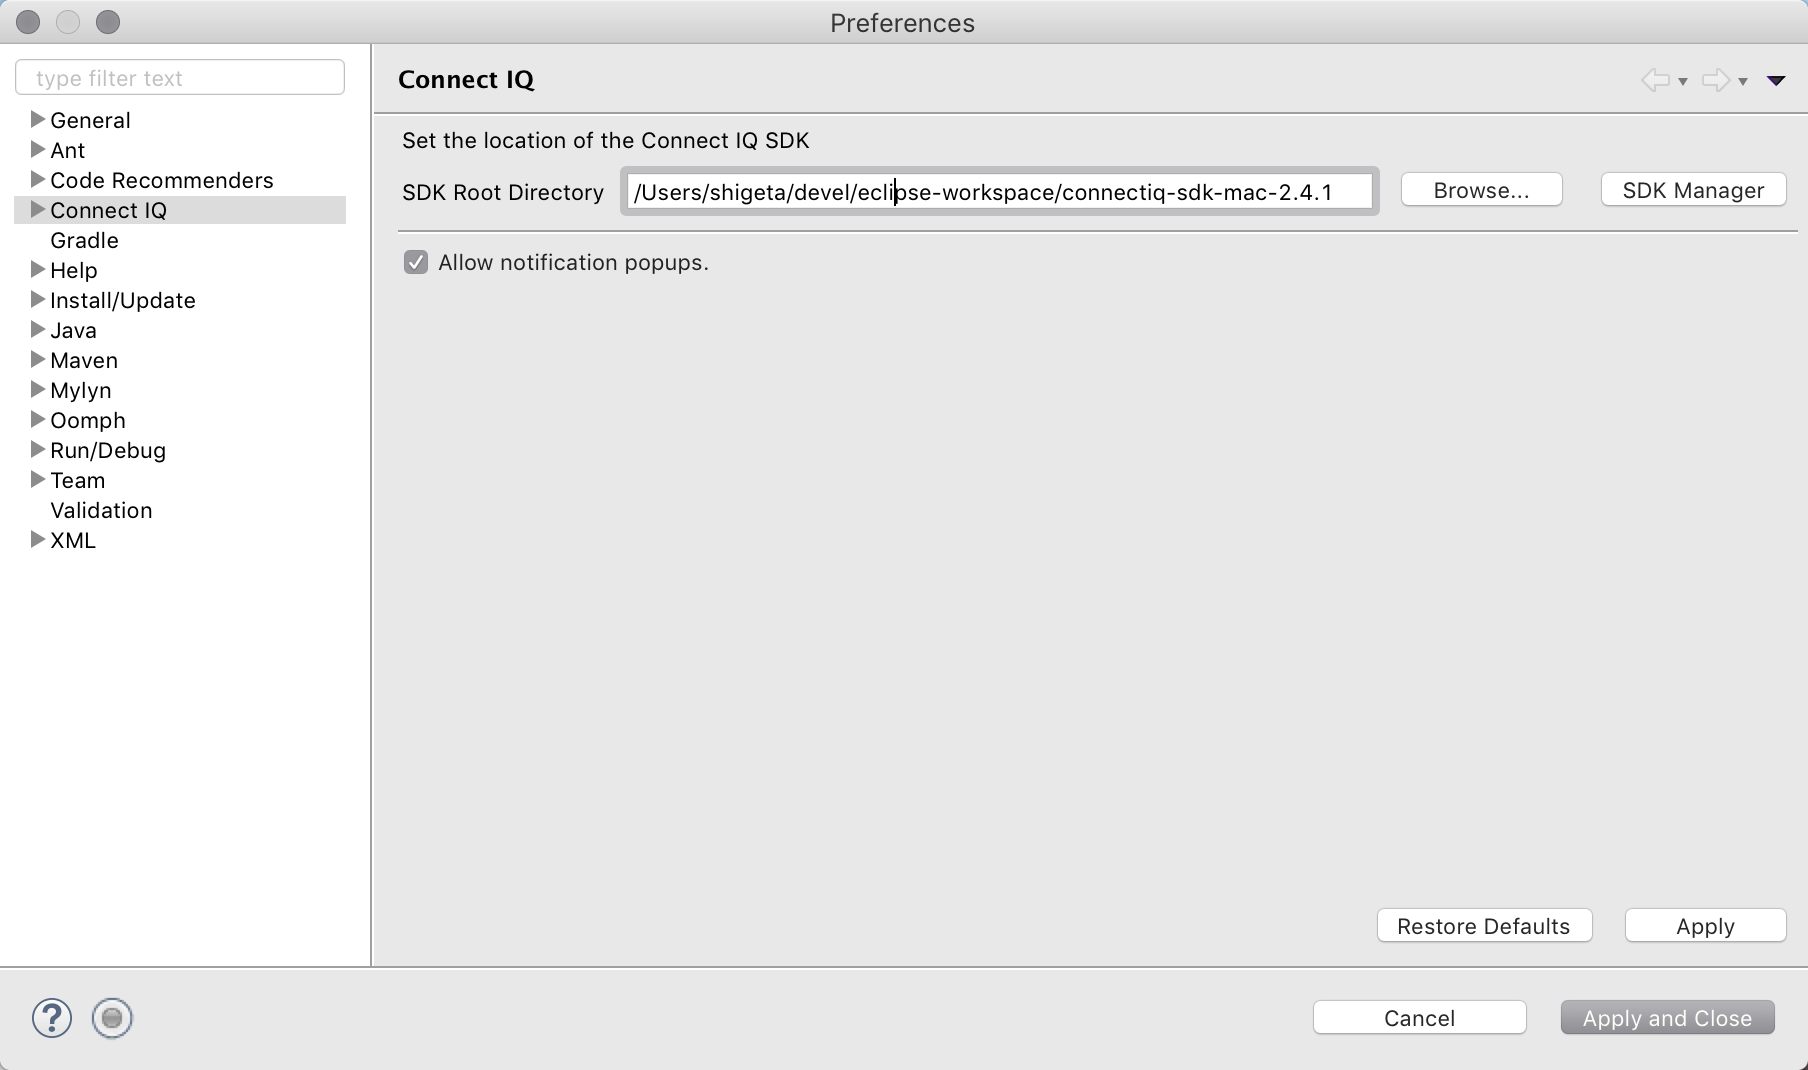Toggle Allow notification popups checkbox
1808x1070 pixels.
(x=416, y=262)
